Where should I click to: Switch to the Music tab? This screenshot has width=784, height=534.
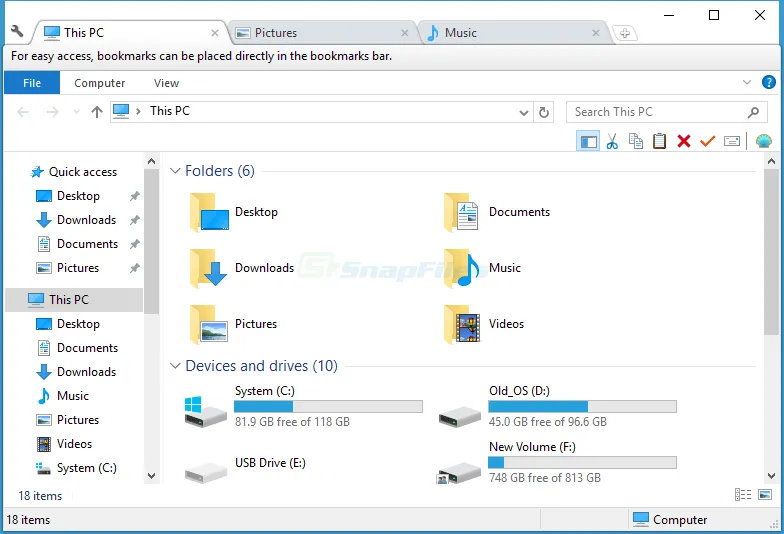(x=512, y=32)
